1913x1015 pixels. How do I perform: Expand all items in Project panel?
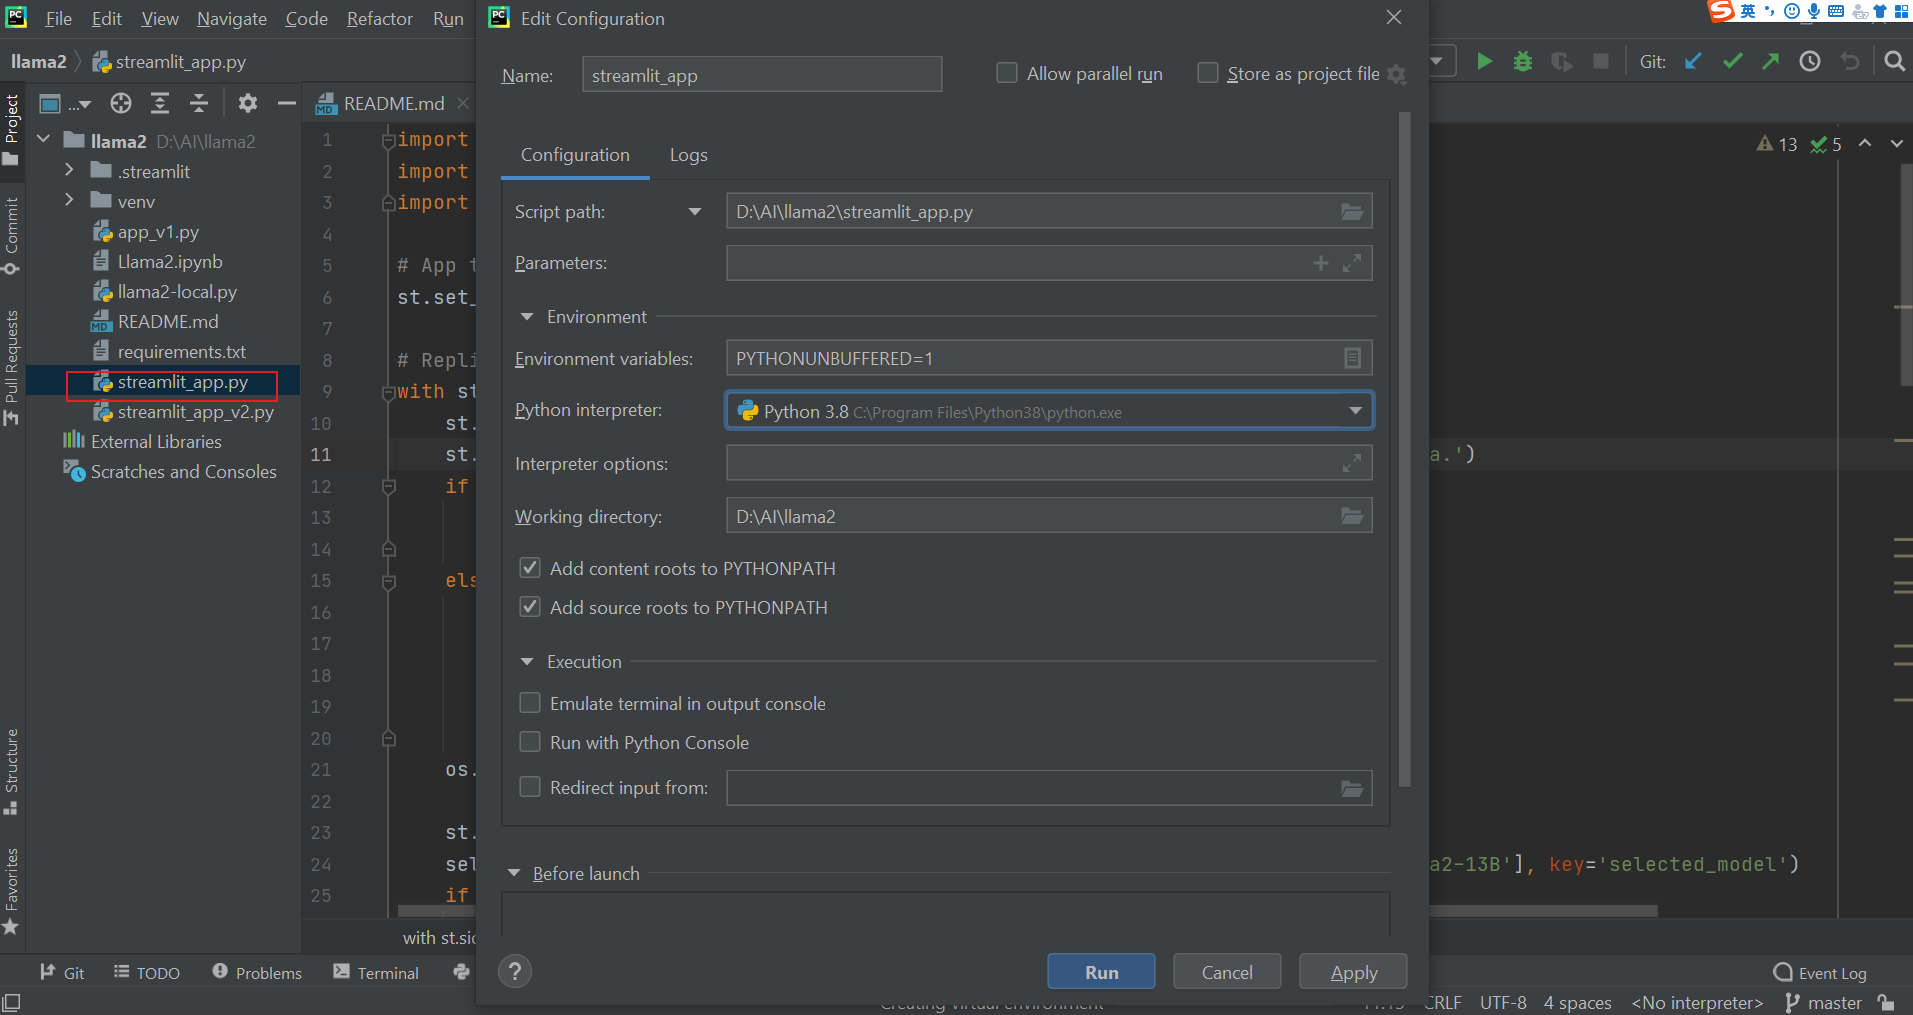[x=160, y=103]
